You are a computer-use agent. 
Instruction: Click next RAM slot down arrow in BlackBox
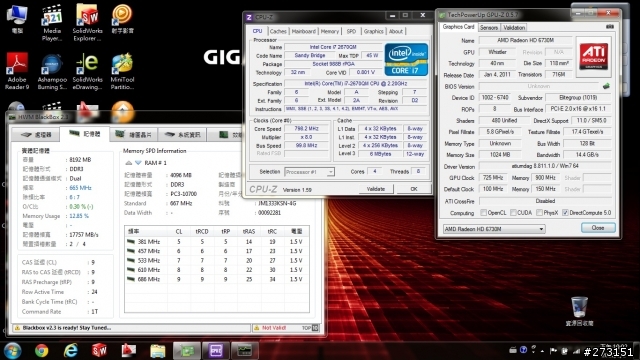point(138,162)
